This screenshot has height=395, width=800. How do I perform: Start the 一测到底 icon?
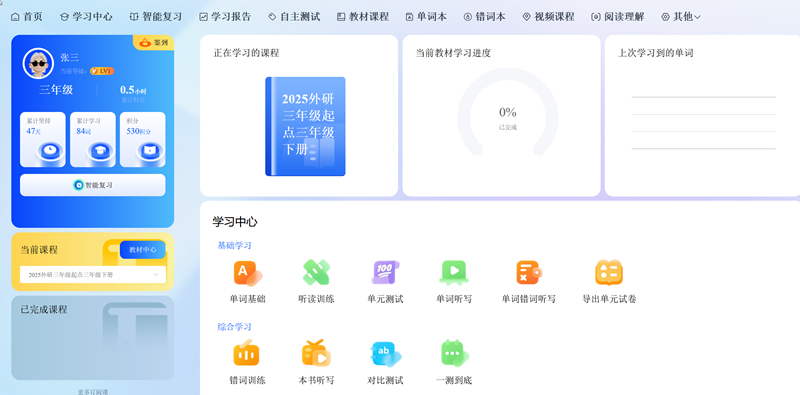click(454, 353)
